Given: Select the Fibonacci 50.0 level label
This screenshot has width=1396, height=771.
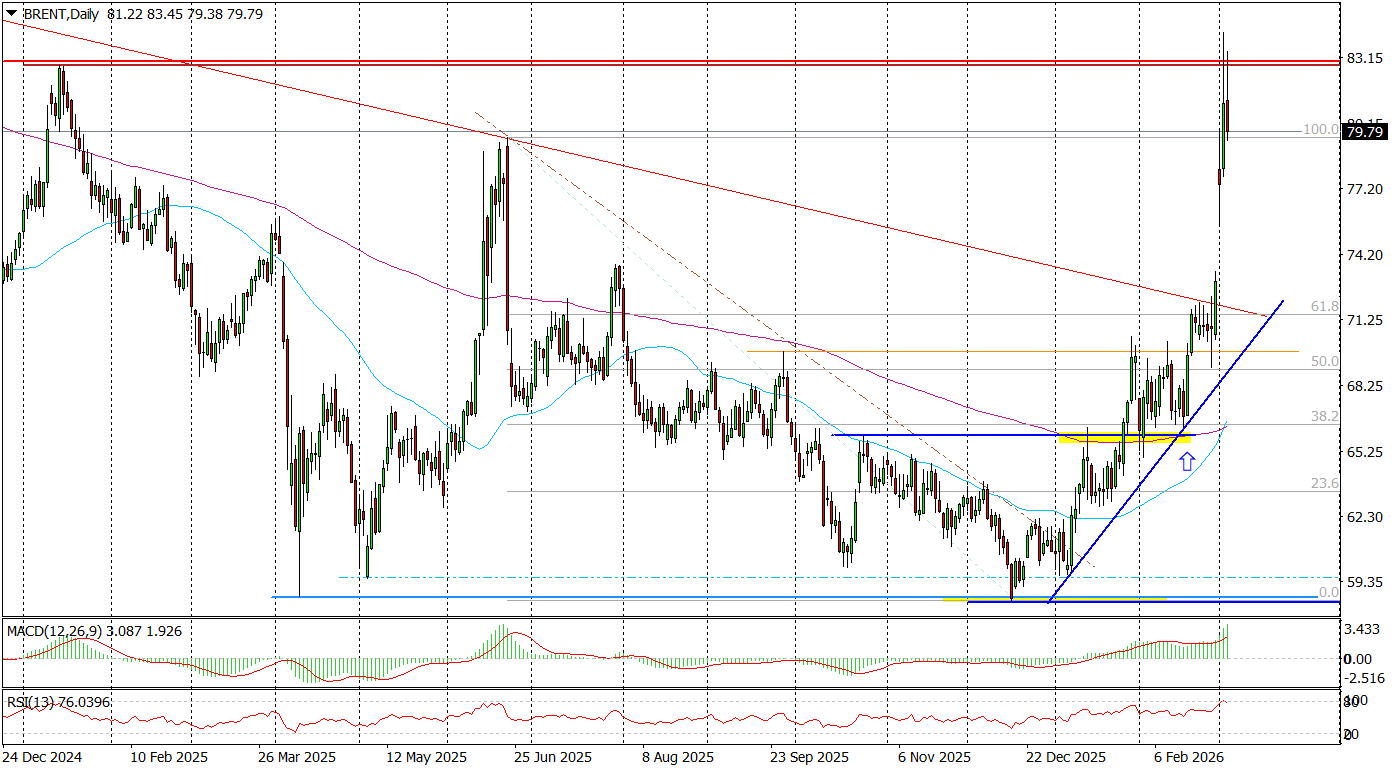Looking at the screenshot, I should click(1324, 361).
